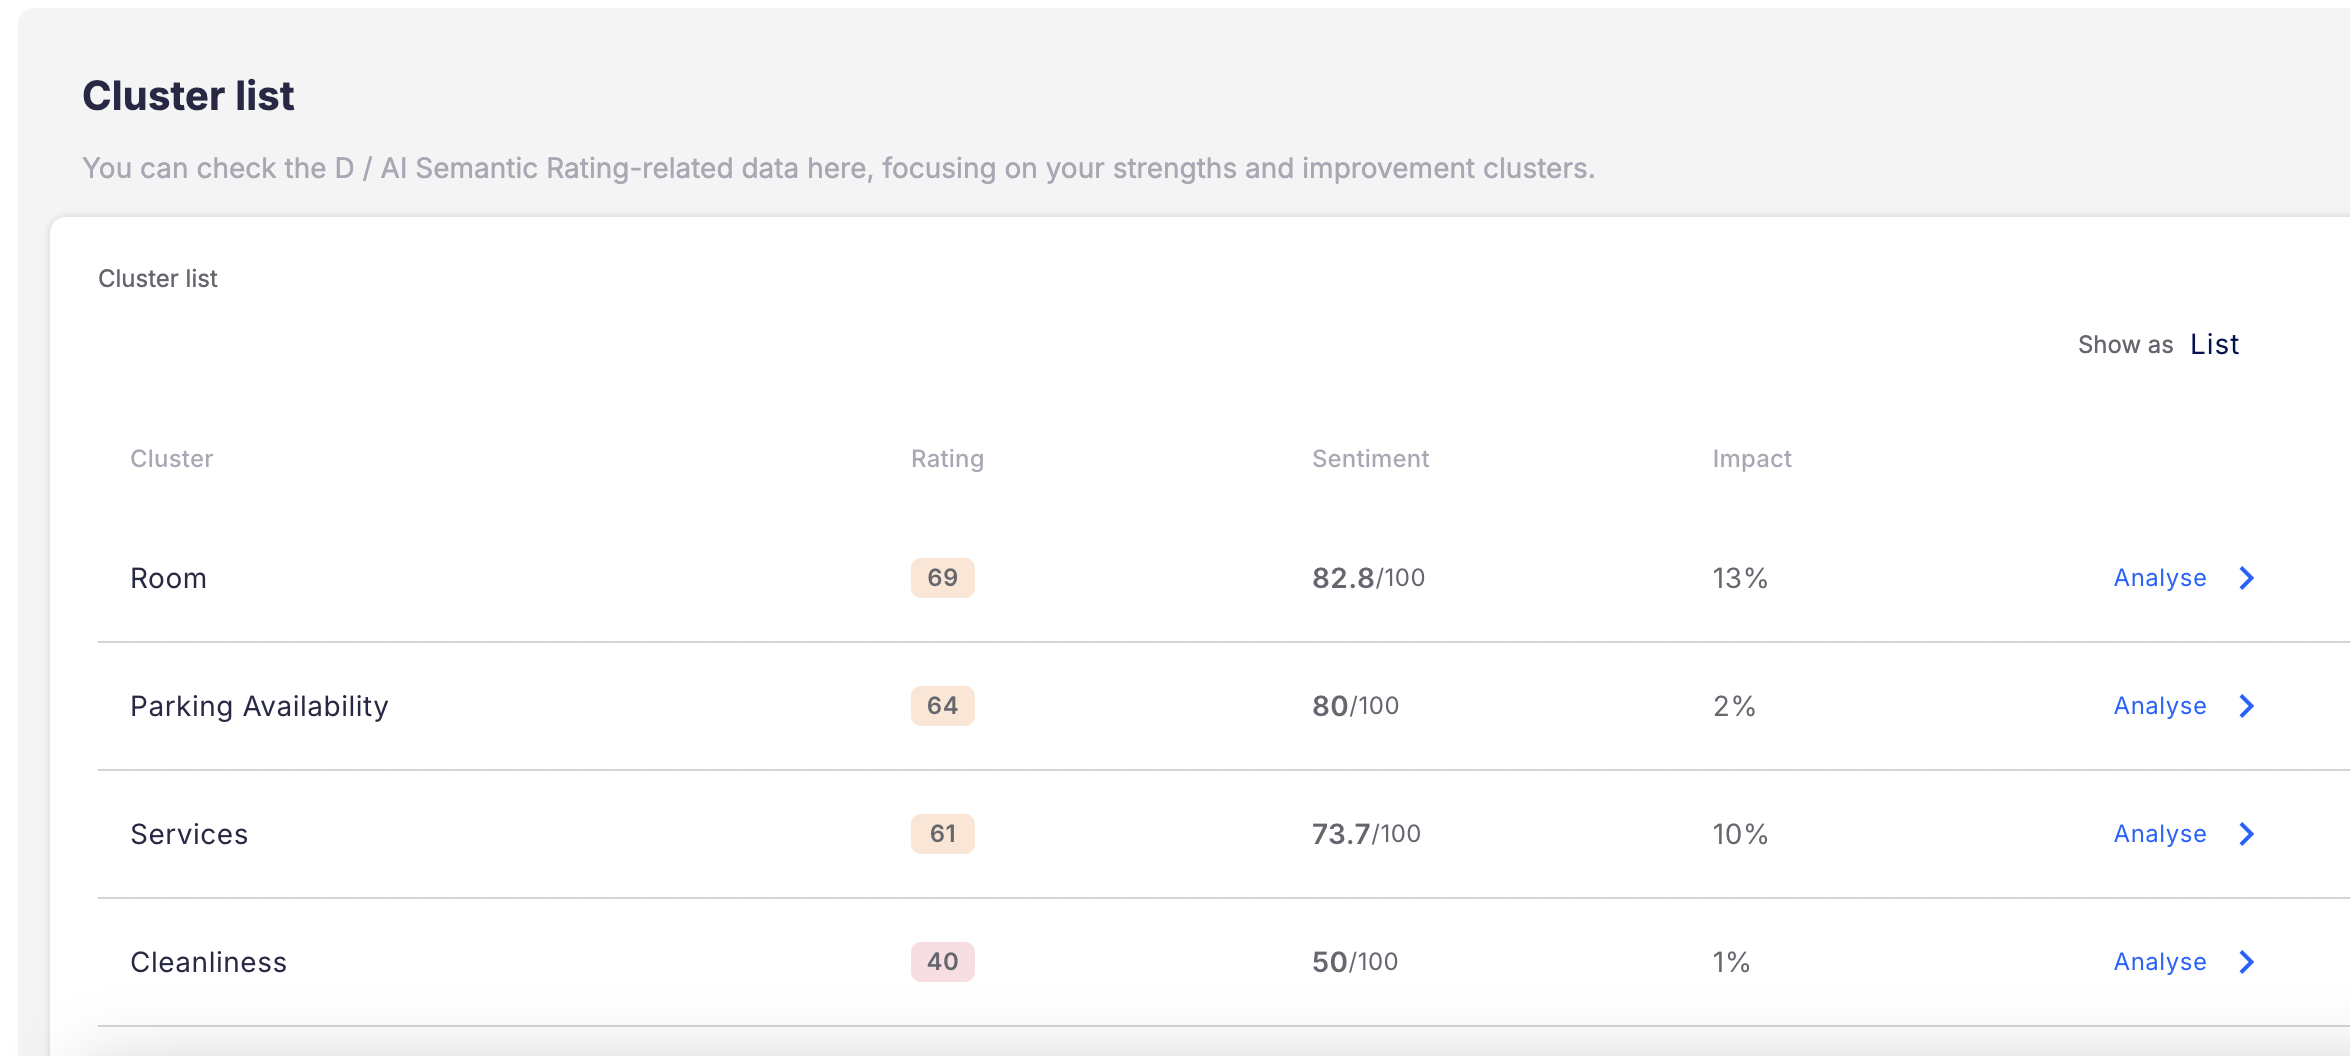Click the chevron arrow in Cleanliness row
Viewport: 2350px width, 1056px height.
2247,962
